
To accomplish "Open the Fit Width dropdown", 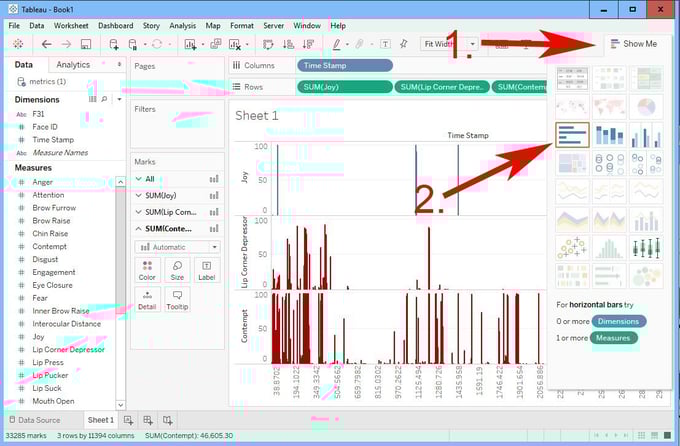I will coord(444,44).
